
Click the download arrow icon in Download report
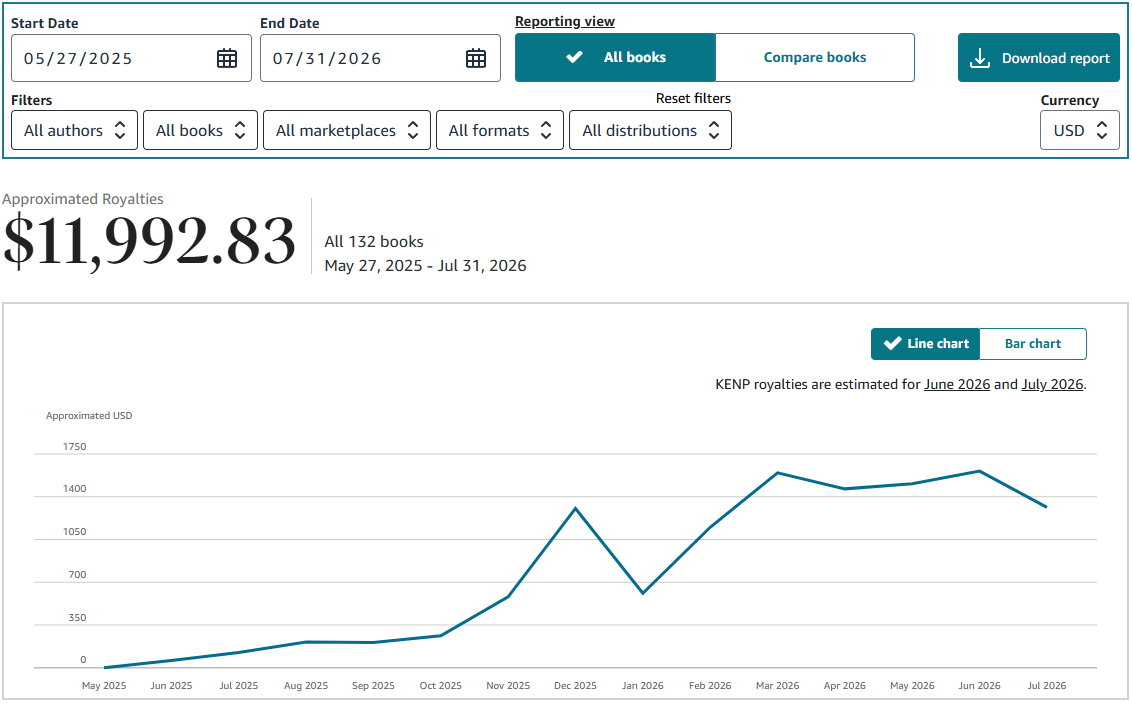[980, 58]
